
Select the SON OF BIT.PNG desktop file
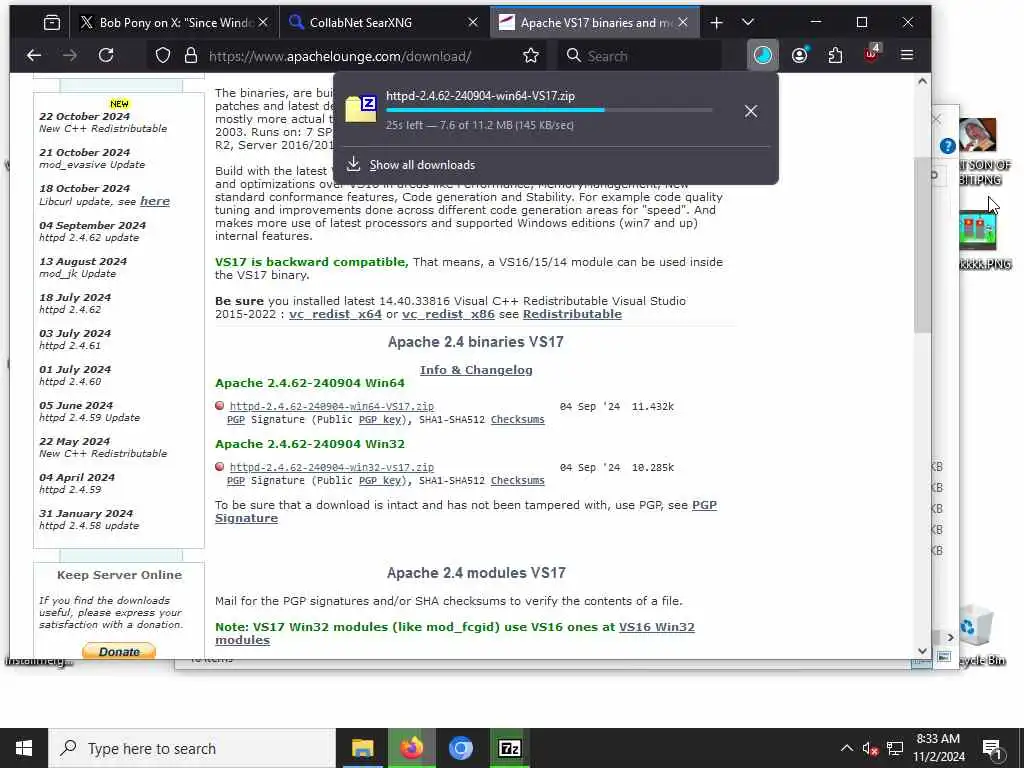[x=983, y=152]
